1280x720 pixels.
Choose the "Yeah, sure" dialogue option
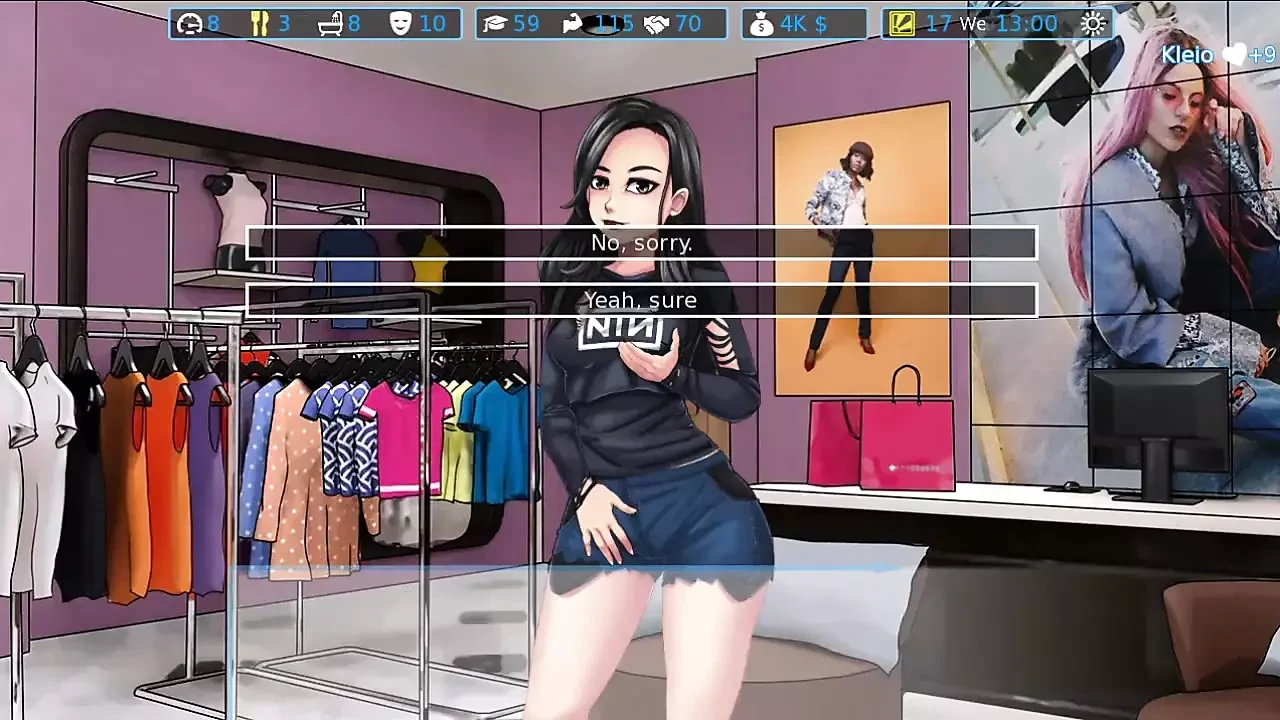click(641, 300)
